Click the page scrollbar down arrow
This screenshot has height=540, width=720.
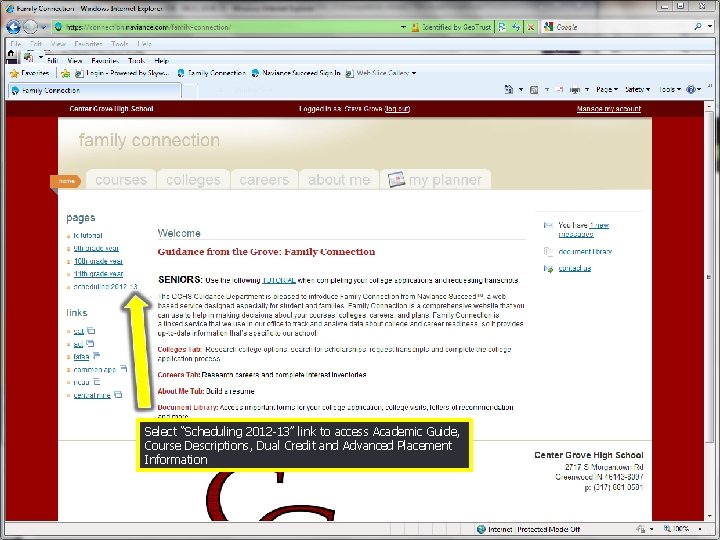[709, 517]
